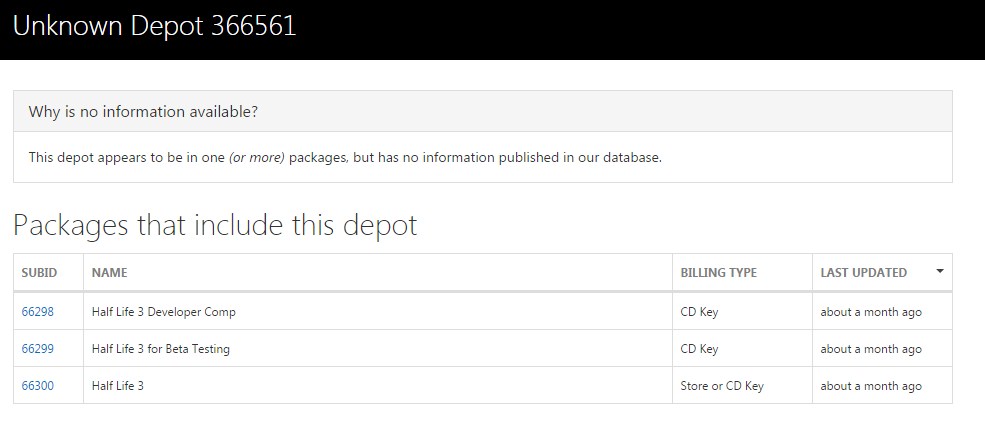Click CD Key billing type for 66298
Screen dimensions: 985x427
[x=699, y=311]
